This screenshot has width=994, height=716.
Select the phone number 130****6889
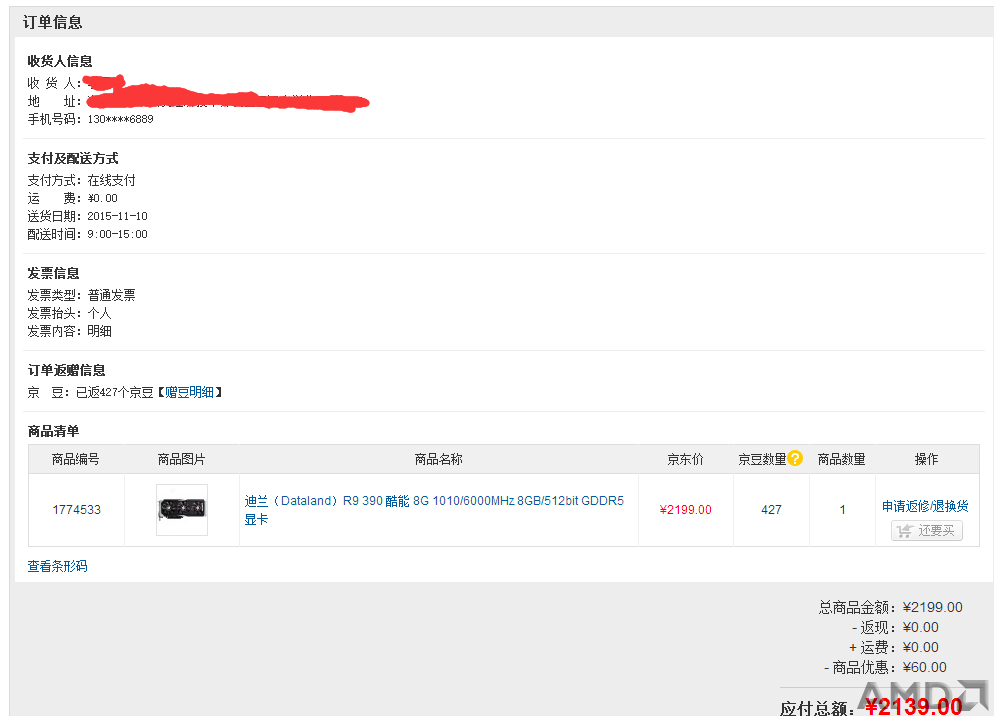[120, 119]
